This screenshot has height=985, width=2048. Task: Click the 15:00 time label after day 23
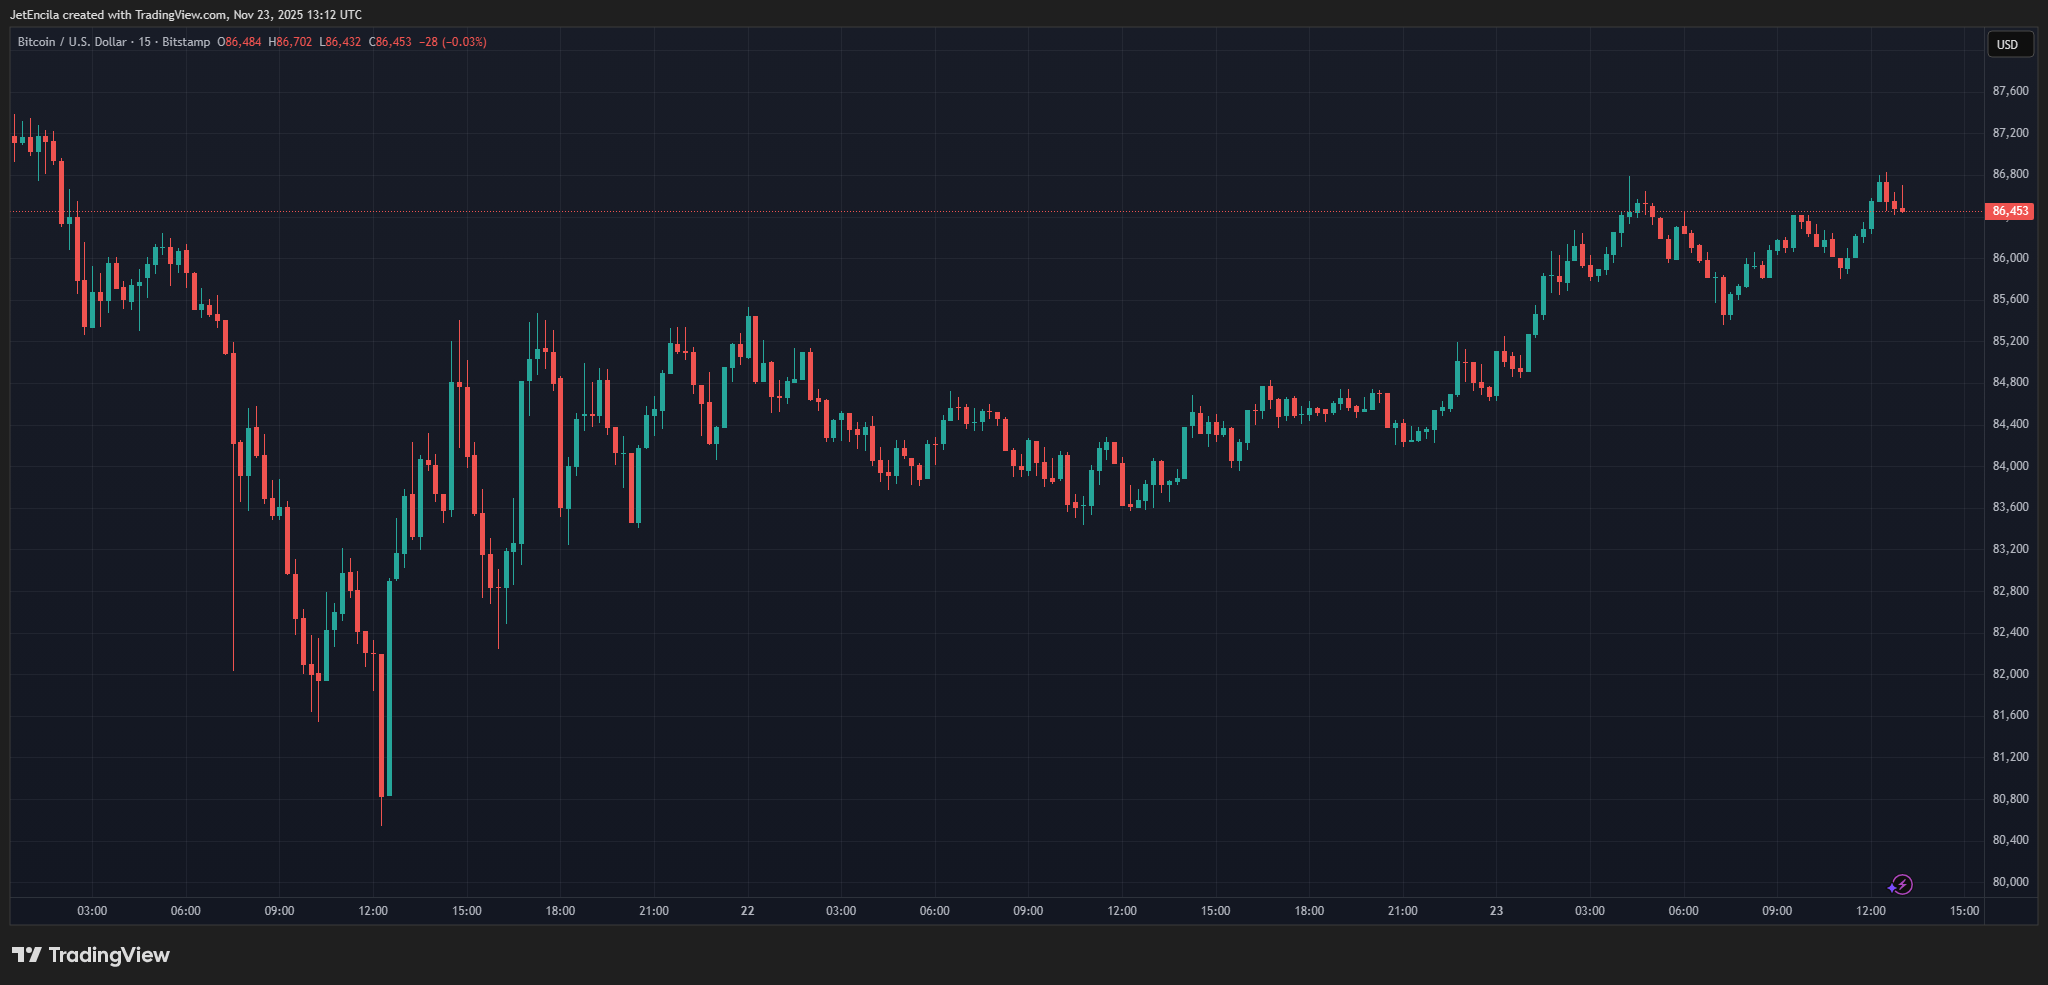1964,911
